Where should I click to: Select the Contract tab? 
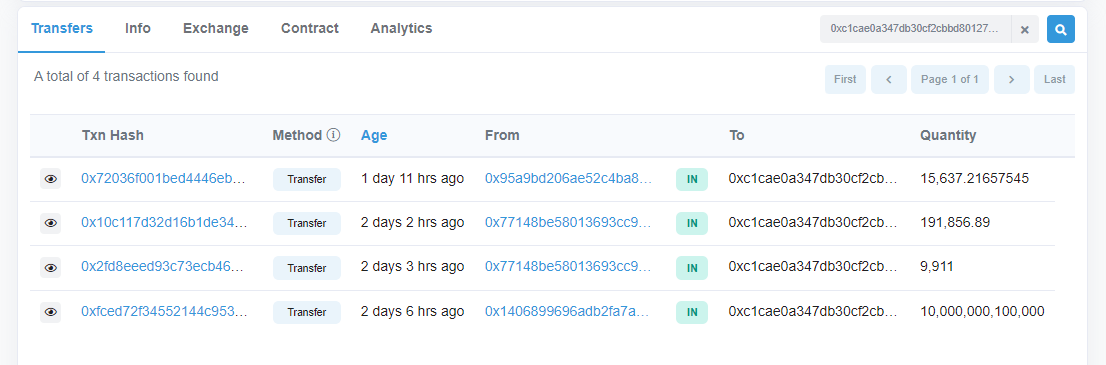(x=310, y=28)
